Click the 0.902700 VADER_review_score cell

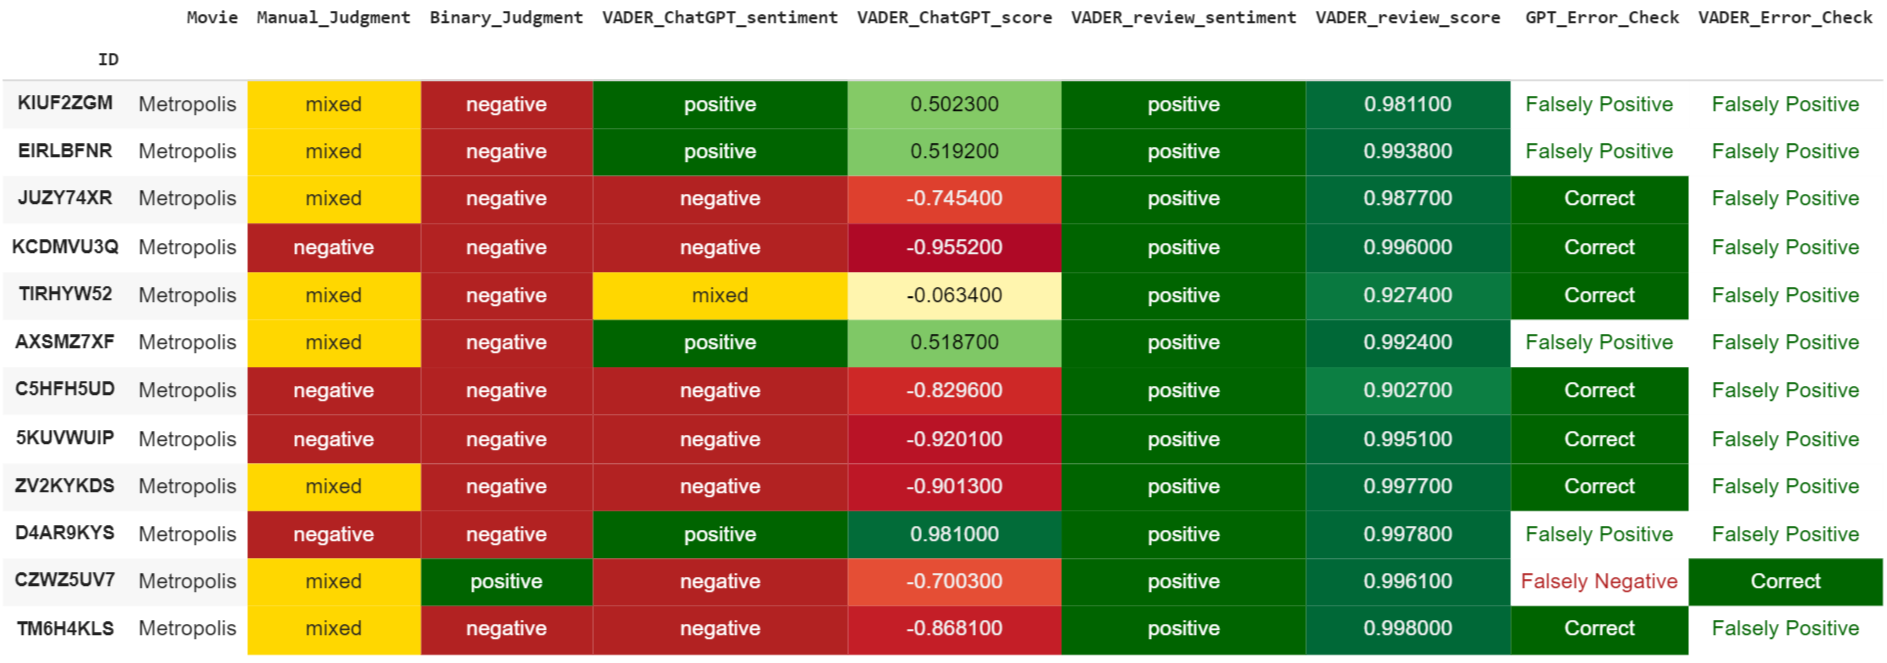tap(1407, 391)
